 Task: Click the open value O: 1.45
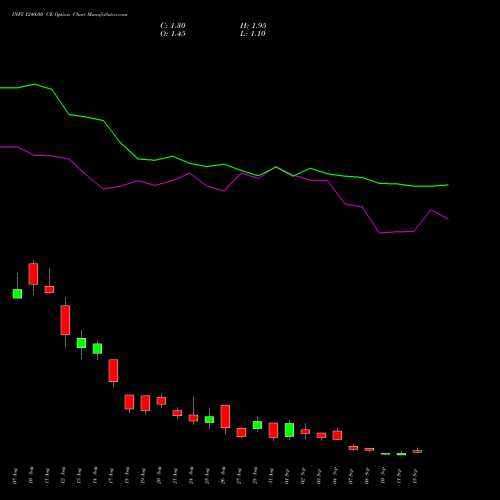tap(173, 34)
